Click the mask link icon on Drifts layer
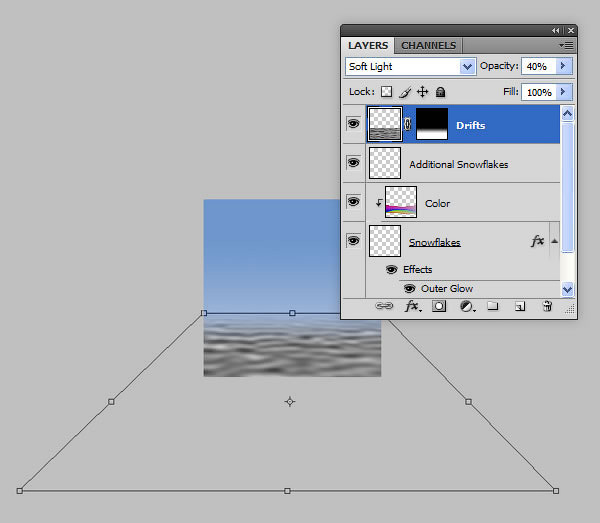Viewport: 600px width, 523px height. click(x=408, y=124)
